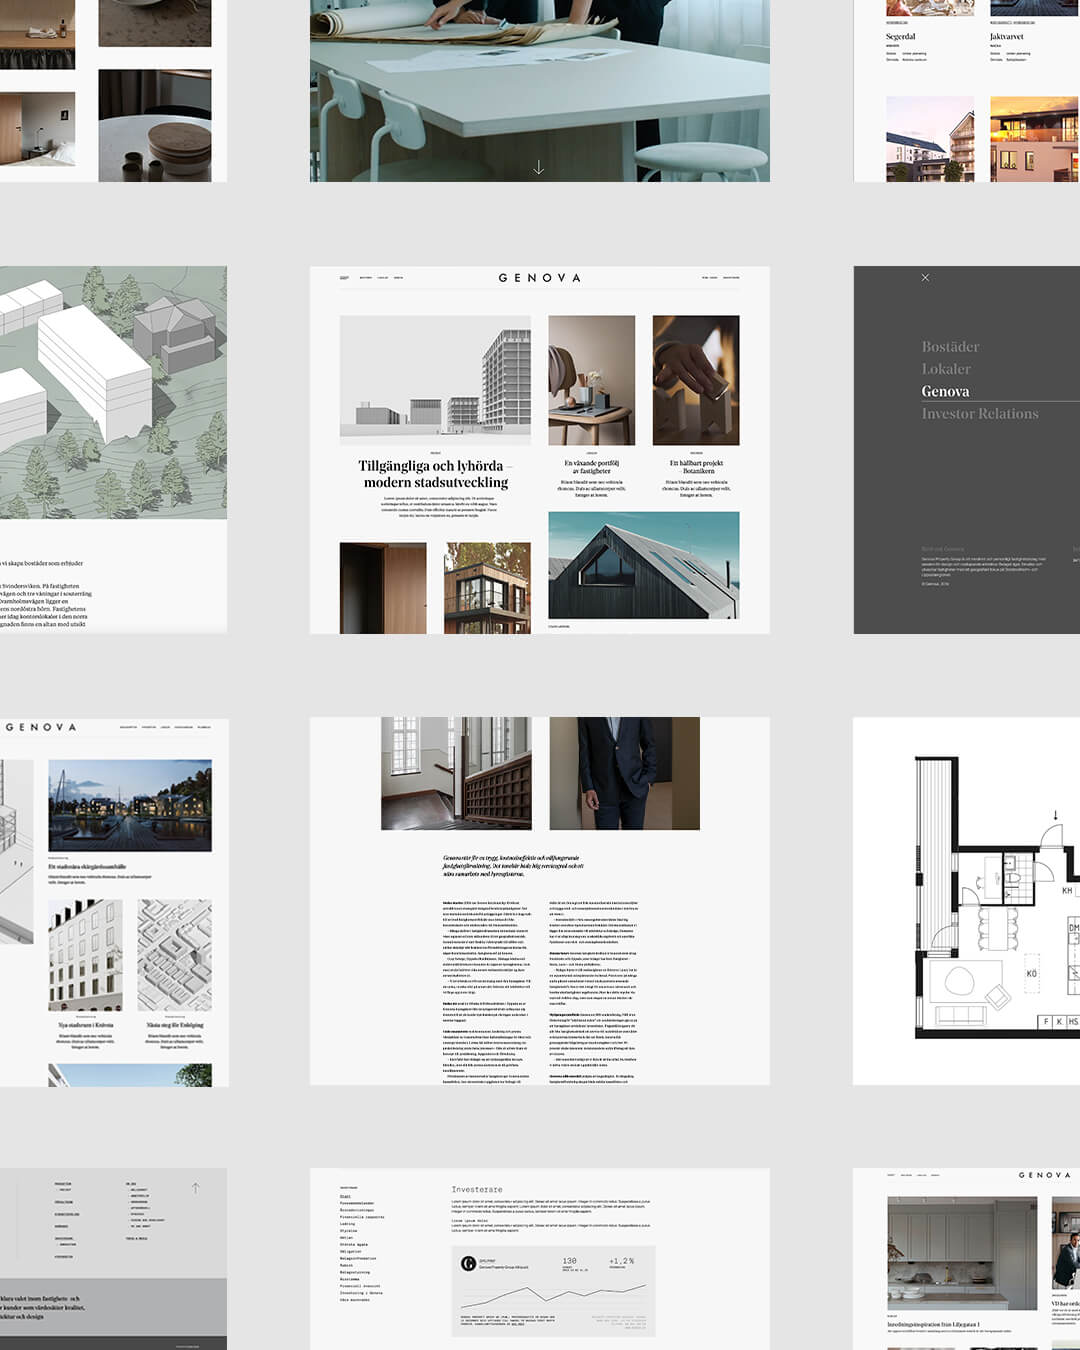
Task: Open the white building facade image
Action: pos(86,955)
